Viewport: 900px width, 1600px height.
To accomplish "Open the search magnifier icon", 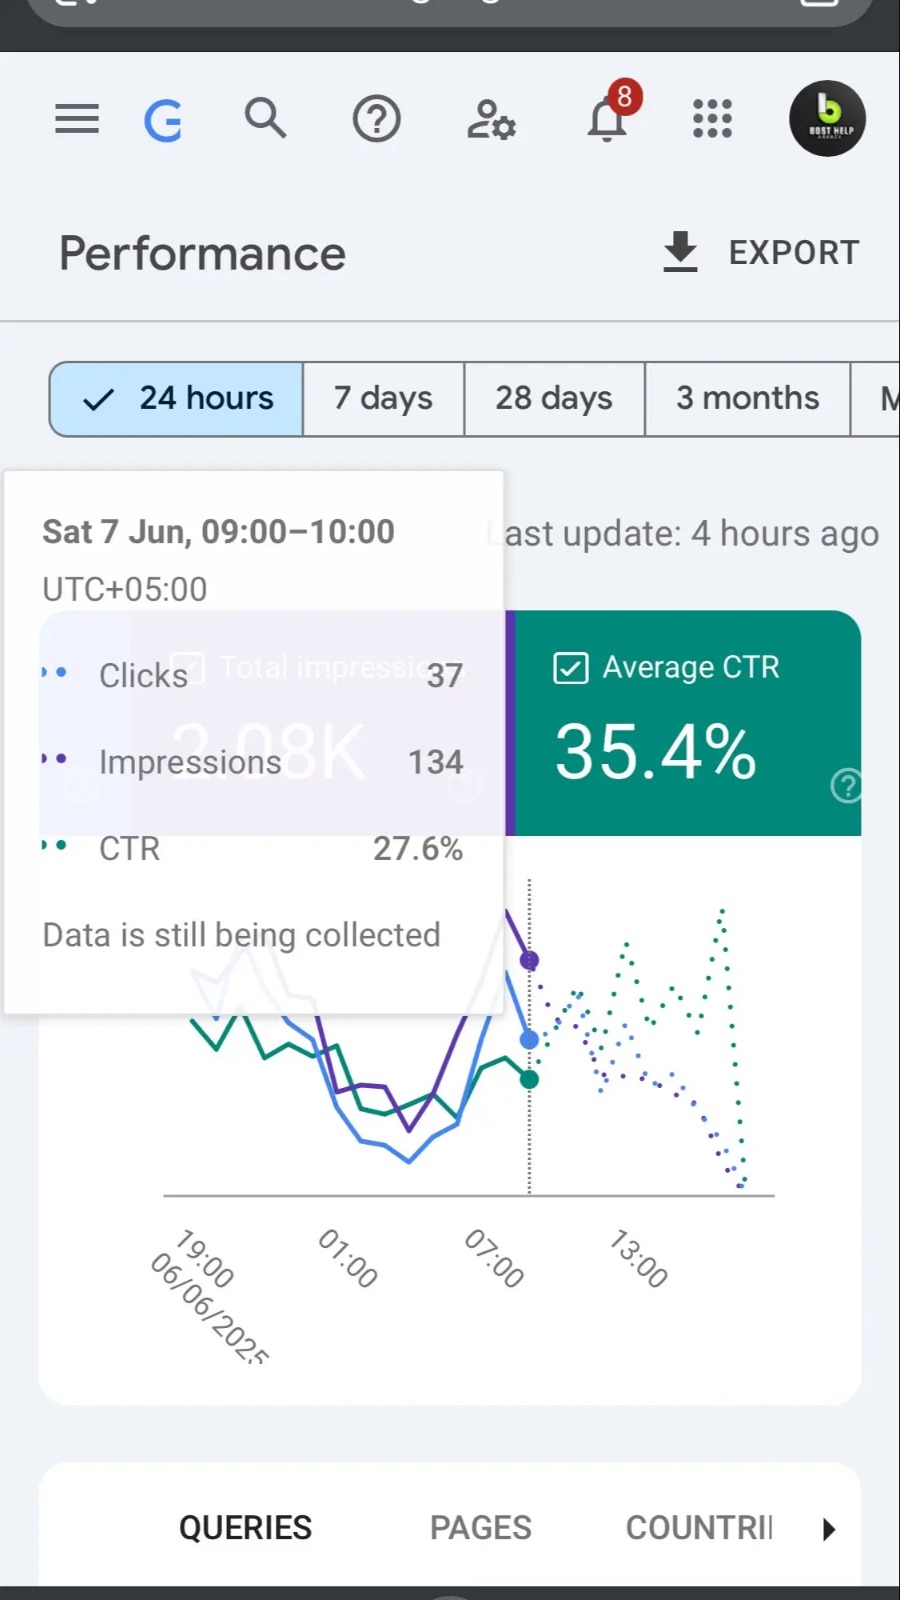I will click(x=265, y=118).
